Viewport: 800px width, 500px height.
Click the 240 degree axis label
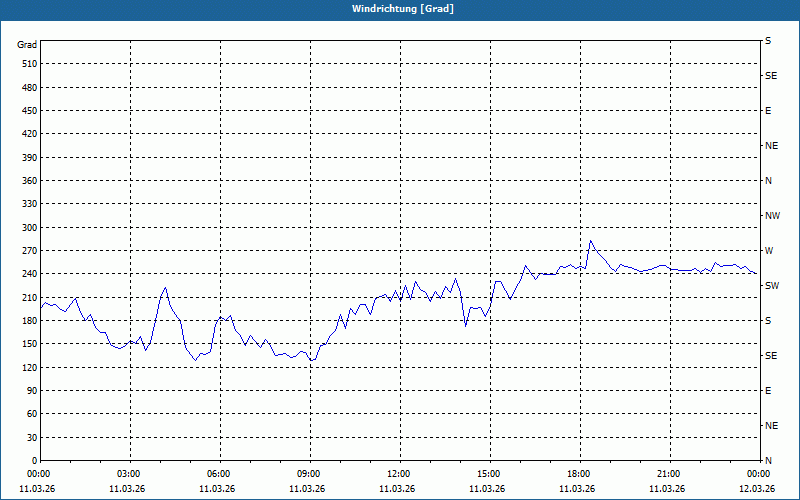pyautogui.click(x=30, y=274)
